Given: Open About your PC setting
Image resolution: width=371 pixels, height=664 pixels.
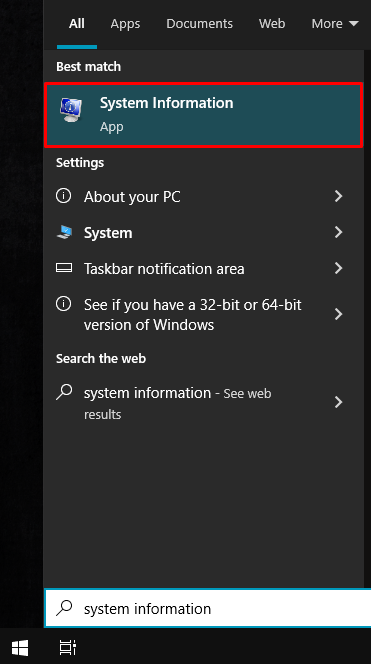Looking at the screenshot, I should [203, 196].
